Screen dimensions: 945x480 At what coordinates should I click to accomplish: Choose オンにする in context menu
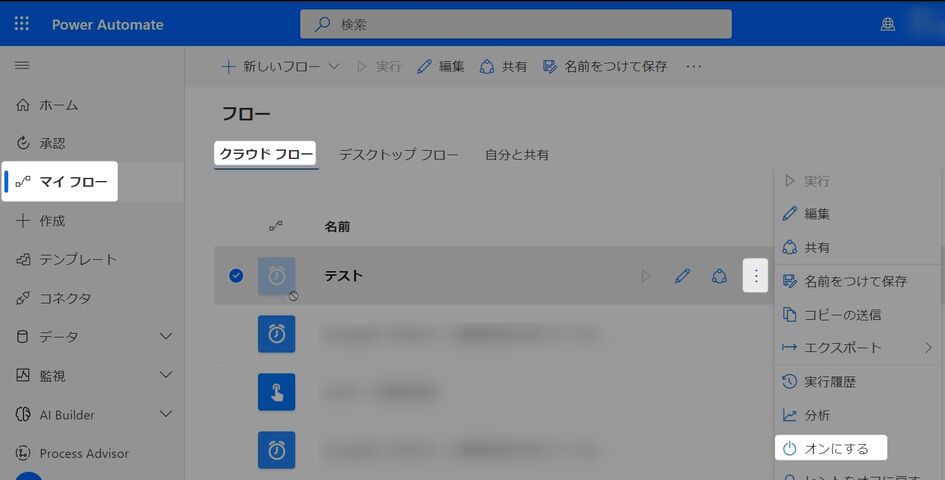point(831,449)
